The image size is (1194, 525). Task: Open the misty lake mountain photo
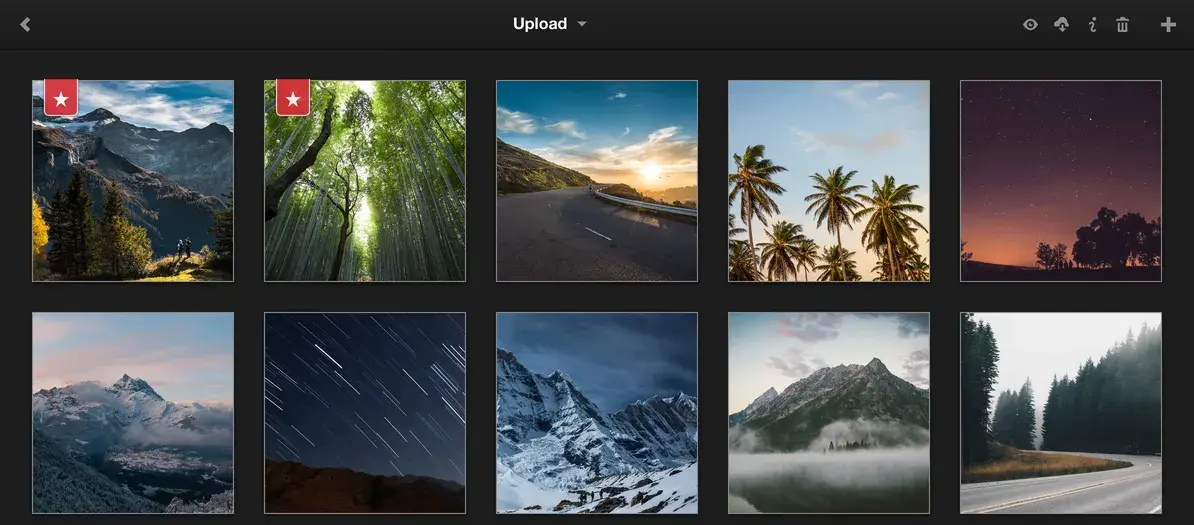[829, 413]
